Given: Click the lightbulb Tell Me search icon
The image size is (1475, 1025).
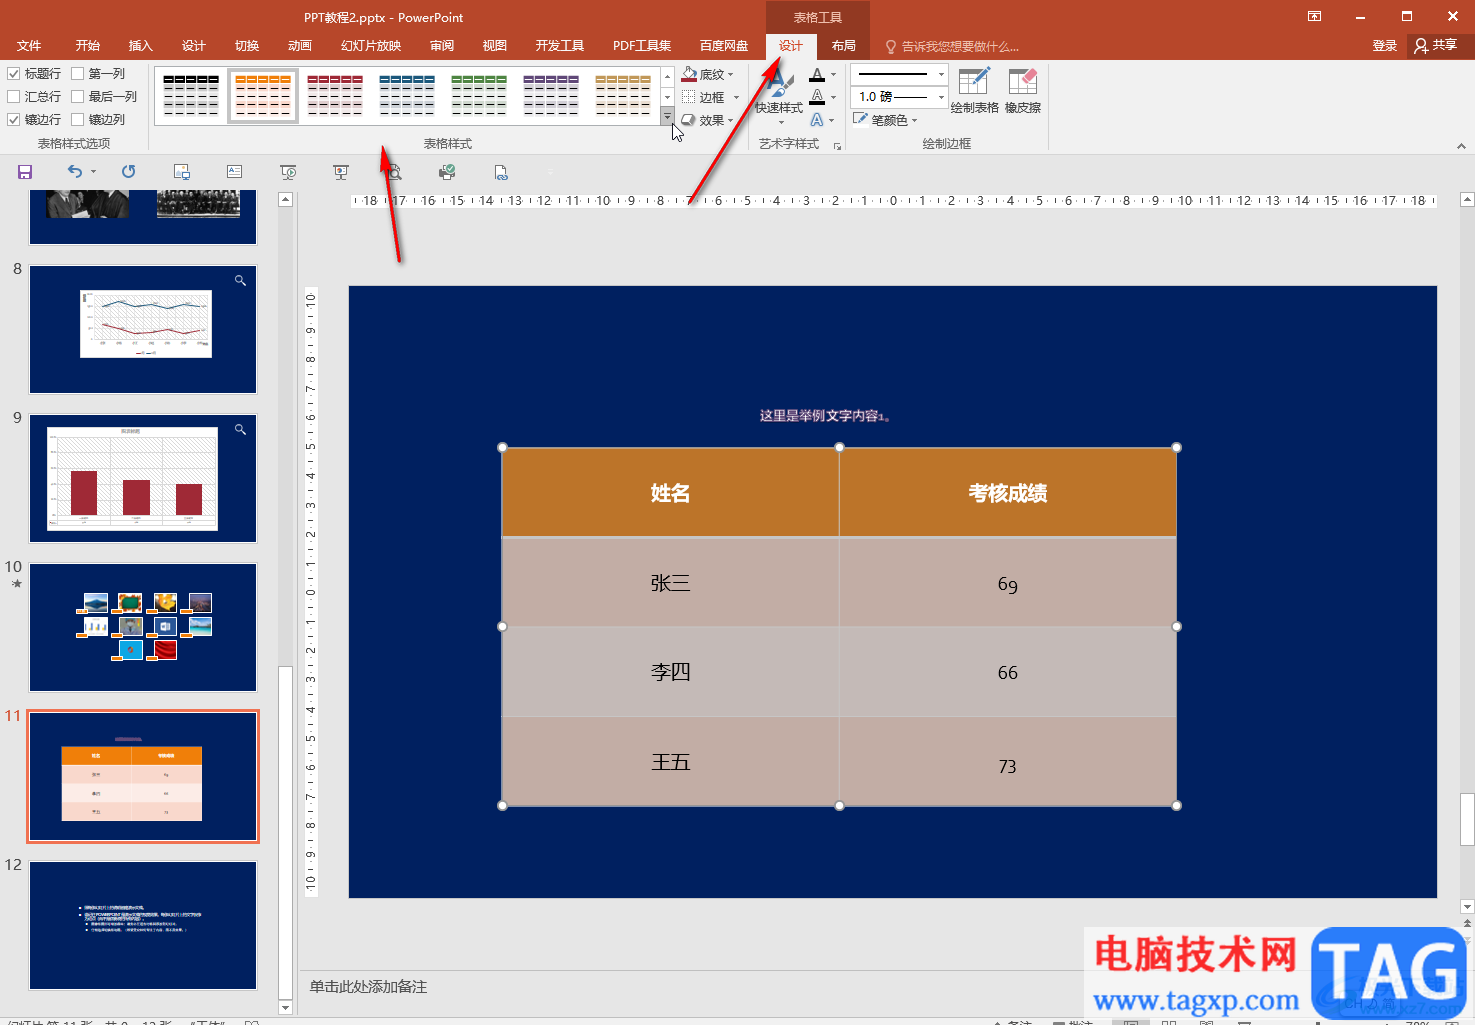Looking at the screenshot, I should pos(891,47).
